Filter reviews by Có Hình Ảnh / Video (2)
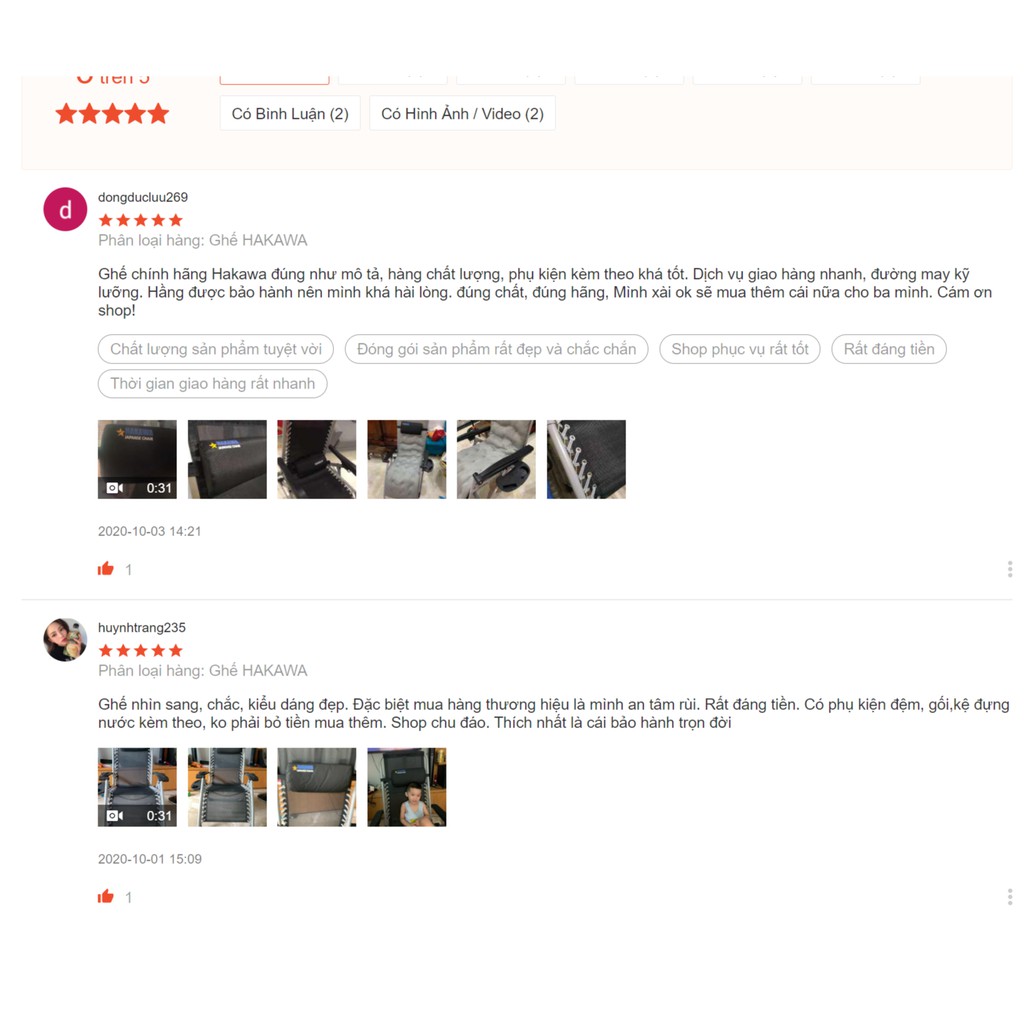The height and width of the screenshot is (1024, 1024). [462, 114]
